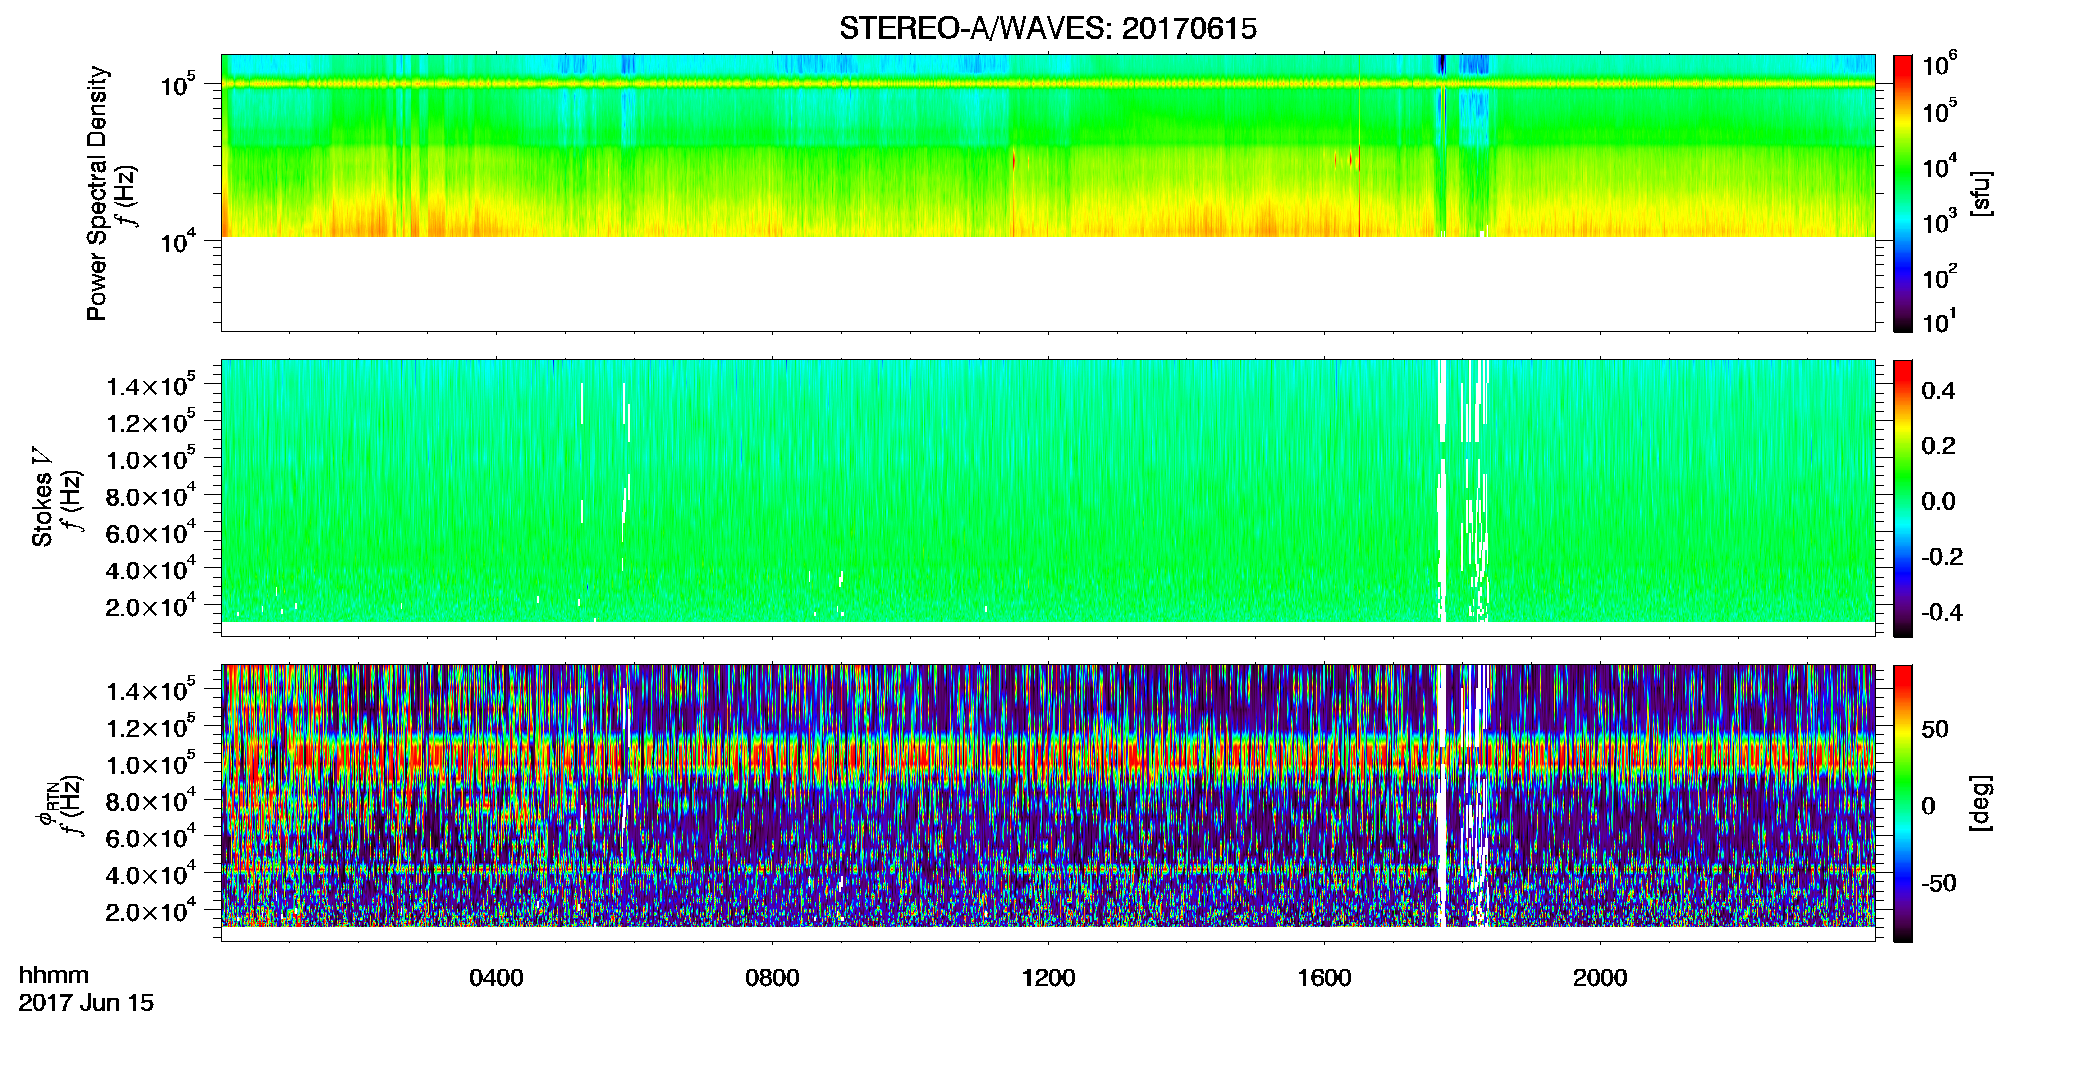Click the 10^5 frequency tick of top panel
2096x1080 pixels.
point(178,85)
